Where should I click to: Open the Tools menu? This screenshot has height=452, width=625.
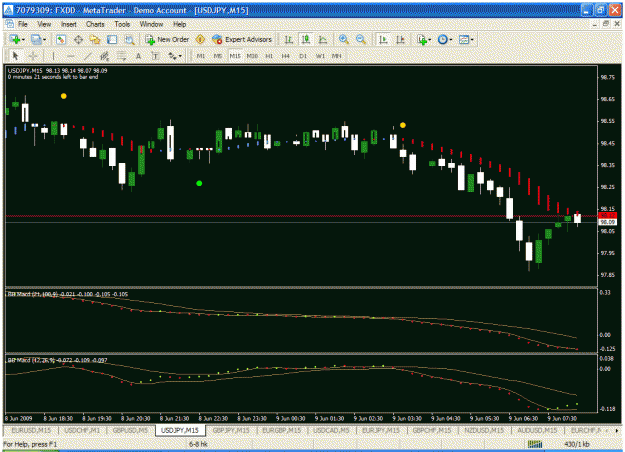click(122, 24)
